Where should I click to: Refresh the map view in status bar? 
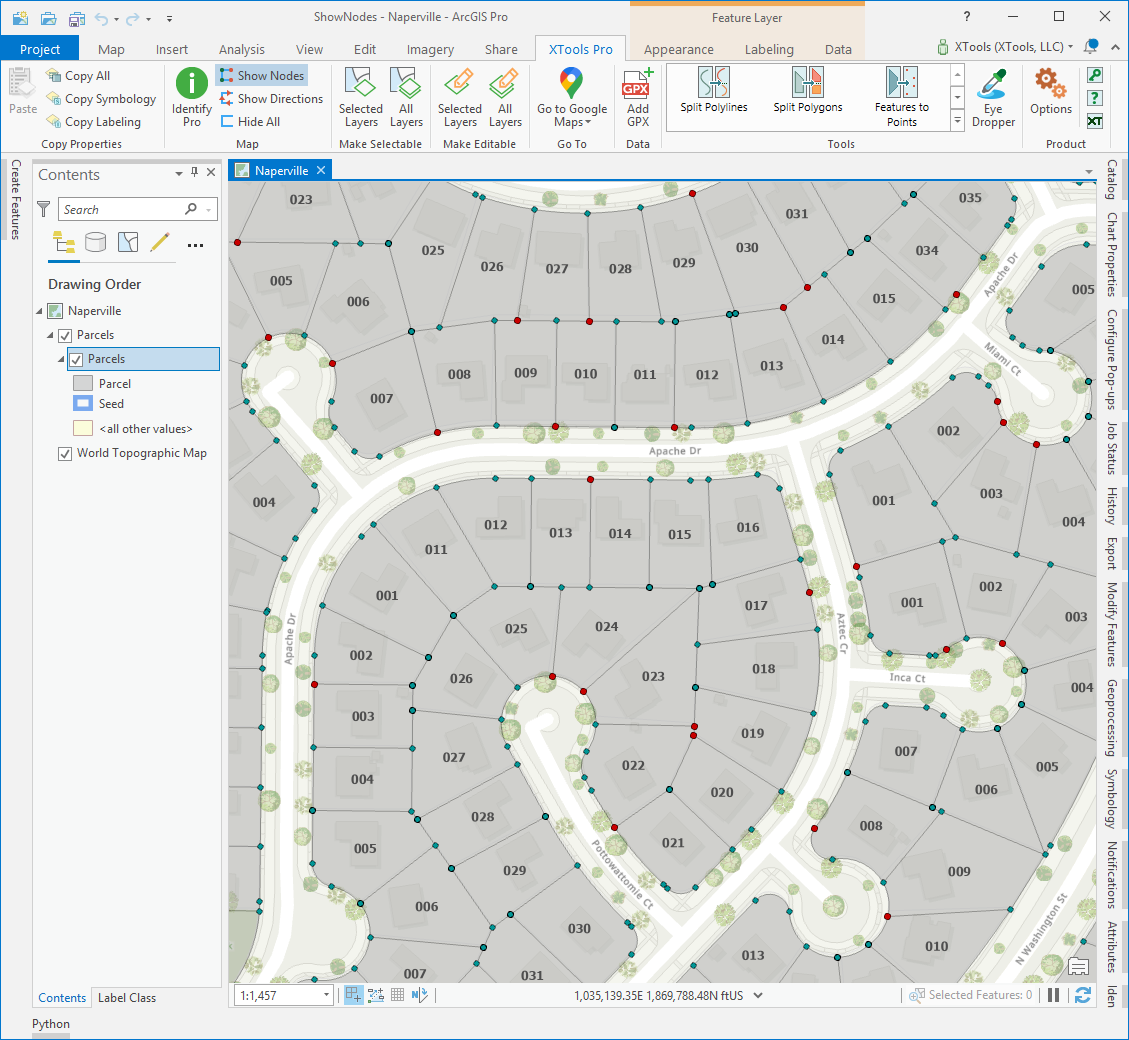point(1081,995)
